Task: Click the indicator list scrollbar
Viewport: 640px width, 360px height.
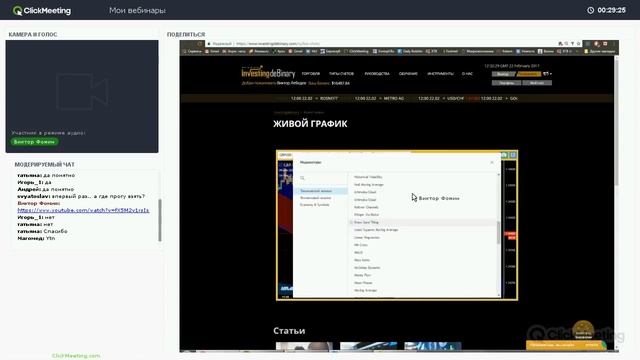Action: click(x=498, y=233)
